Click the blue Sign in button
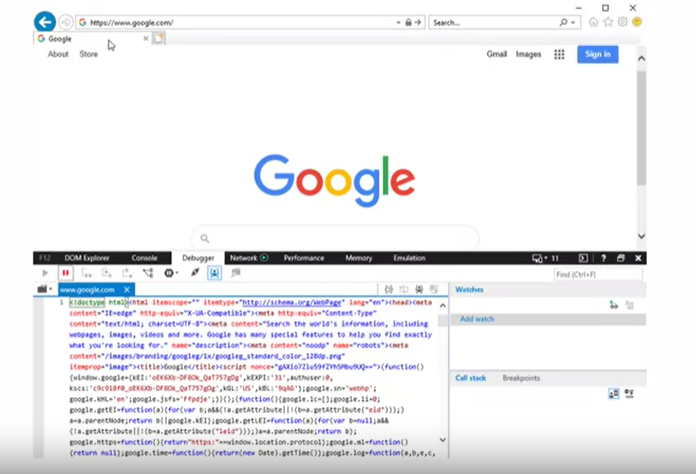Viewport: 696px width, 474px height. [597, 55]
